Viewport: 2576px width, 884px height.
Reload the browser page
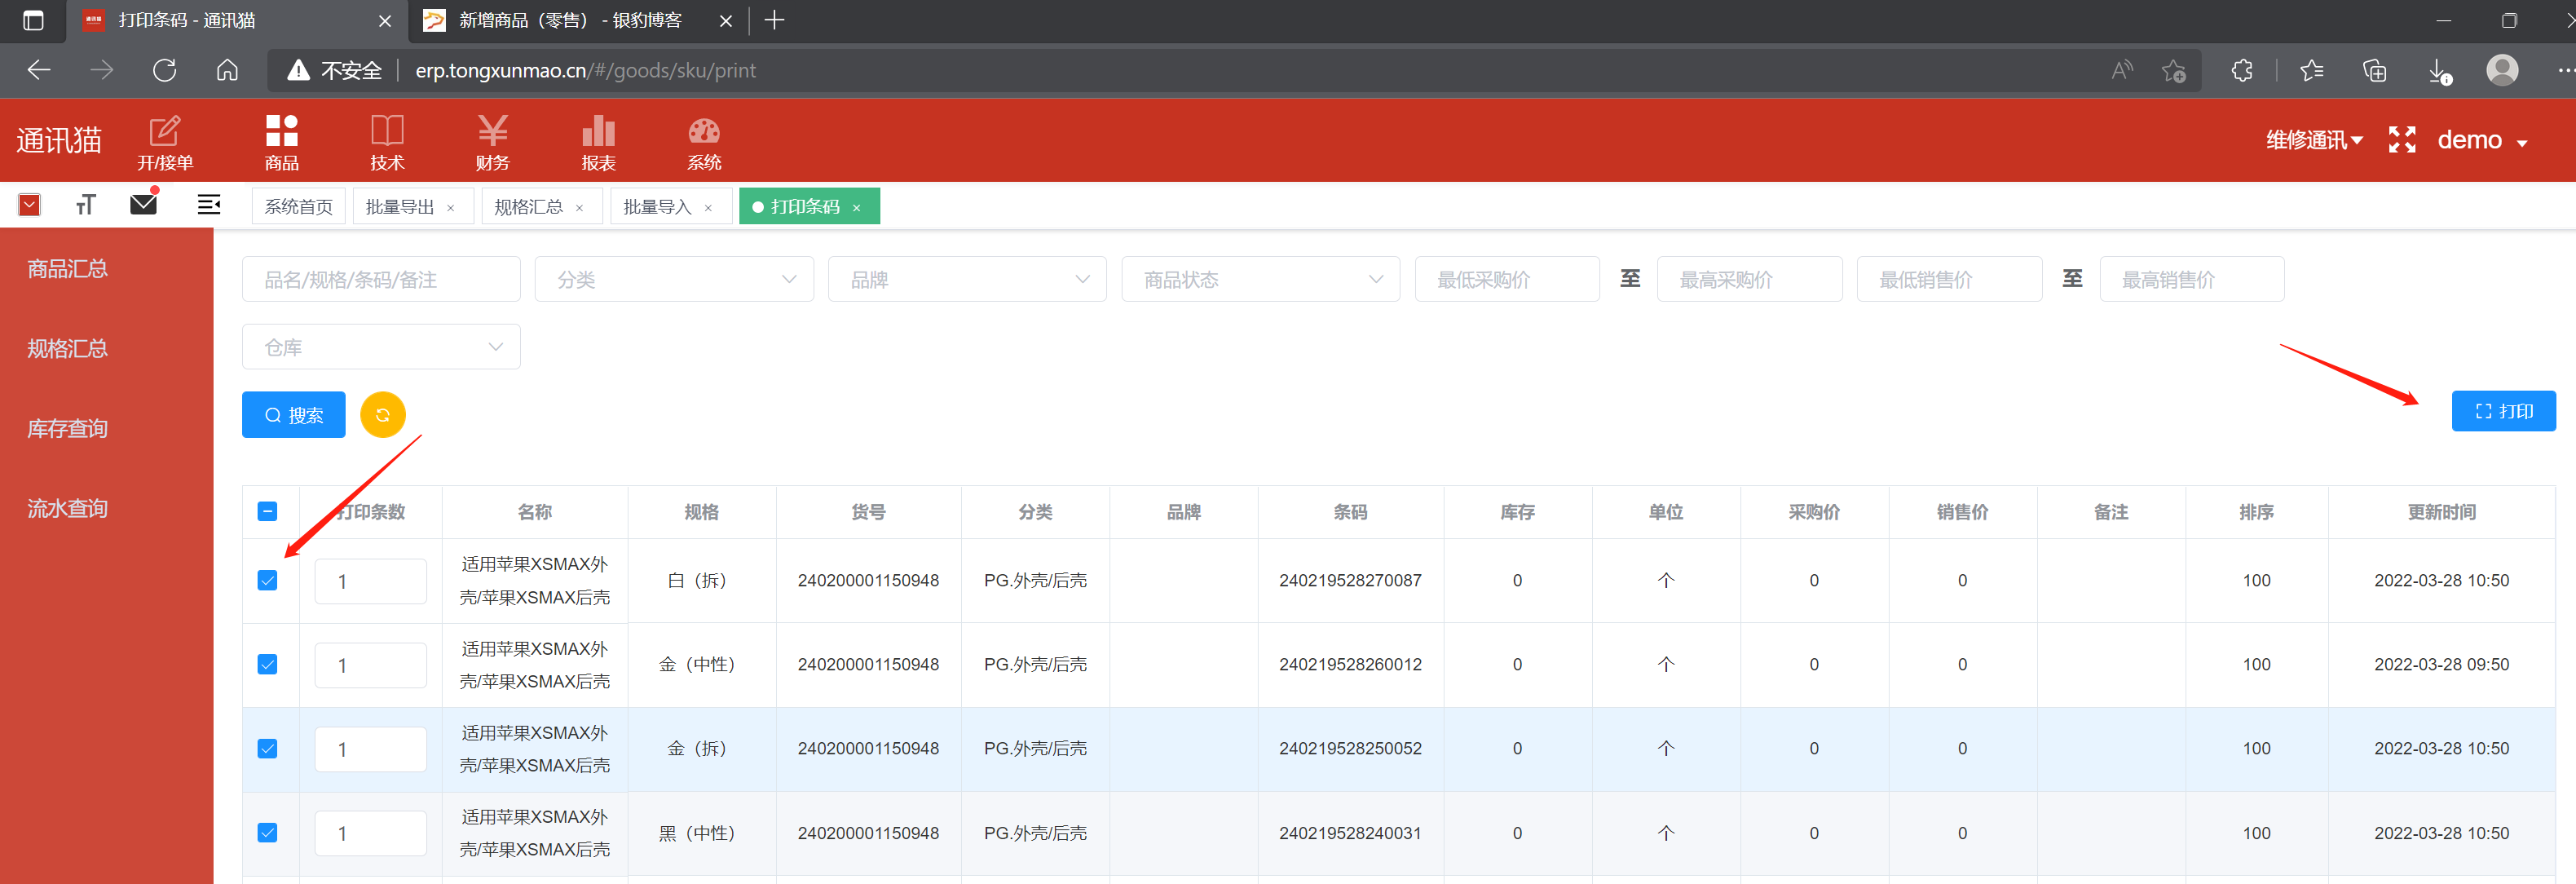coord(165,70)
